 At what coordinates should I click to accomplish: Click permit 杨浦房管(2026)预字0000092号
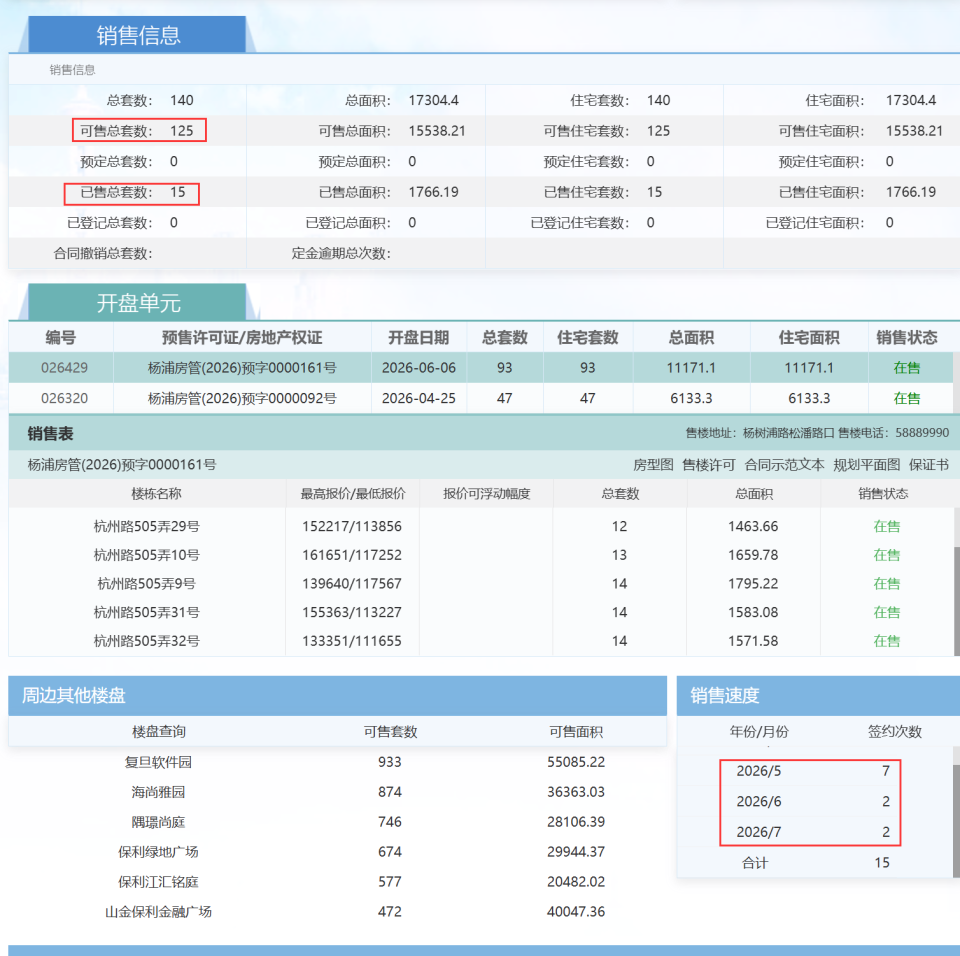pos(242,398)
